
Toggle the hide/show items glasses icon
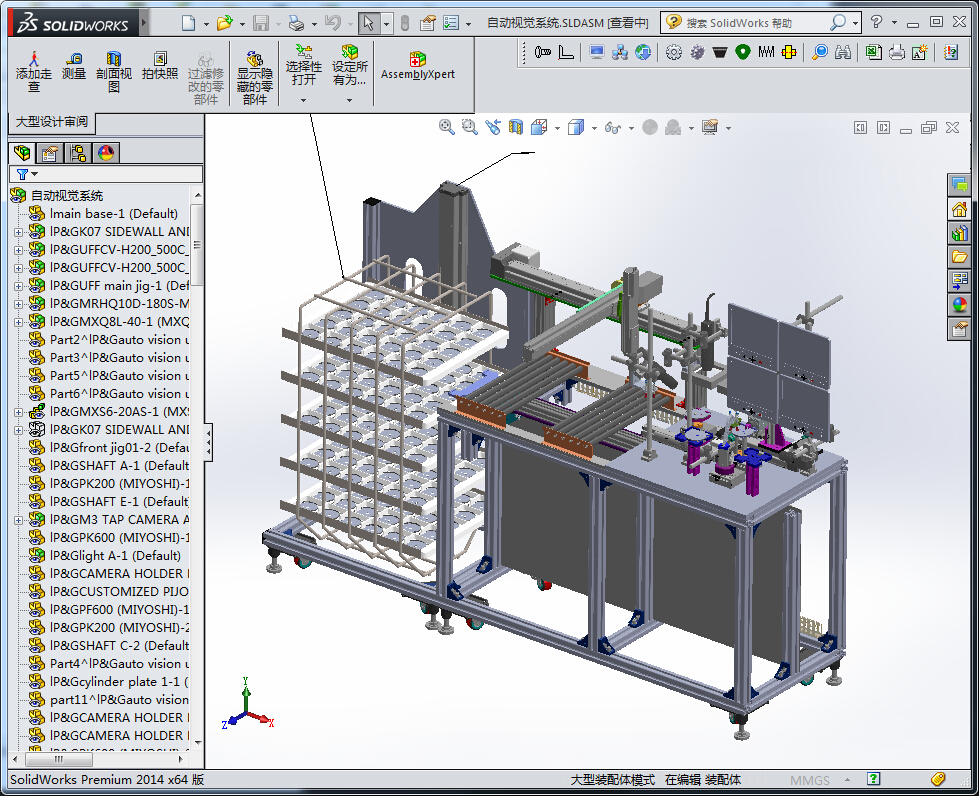pos(613,128)
